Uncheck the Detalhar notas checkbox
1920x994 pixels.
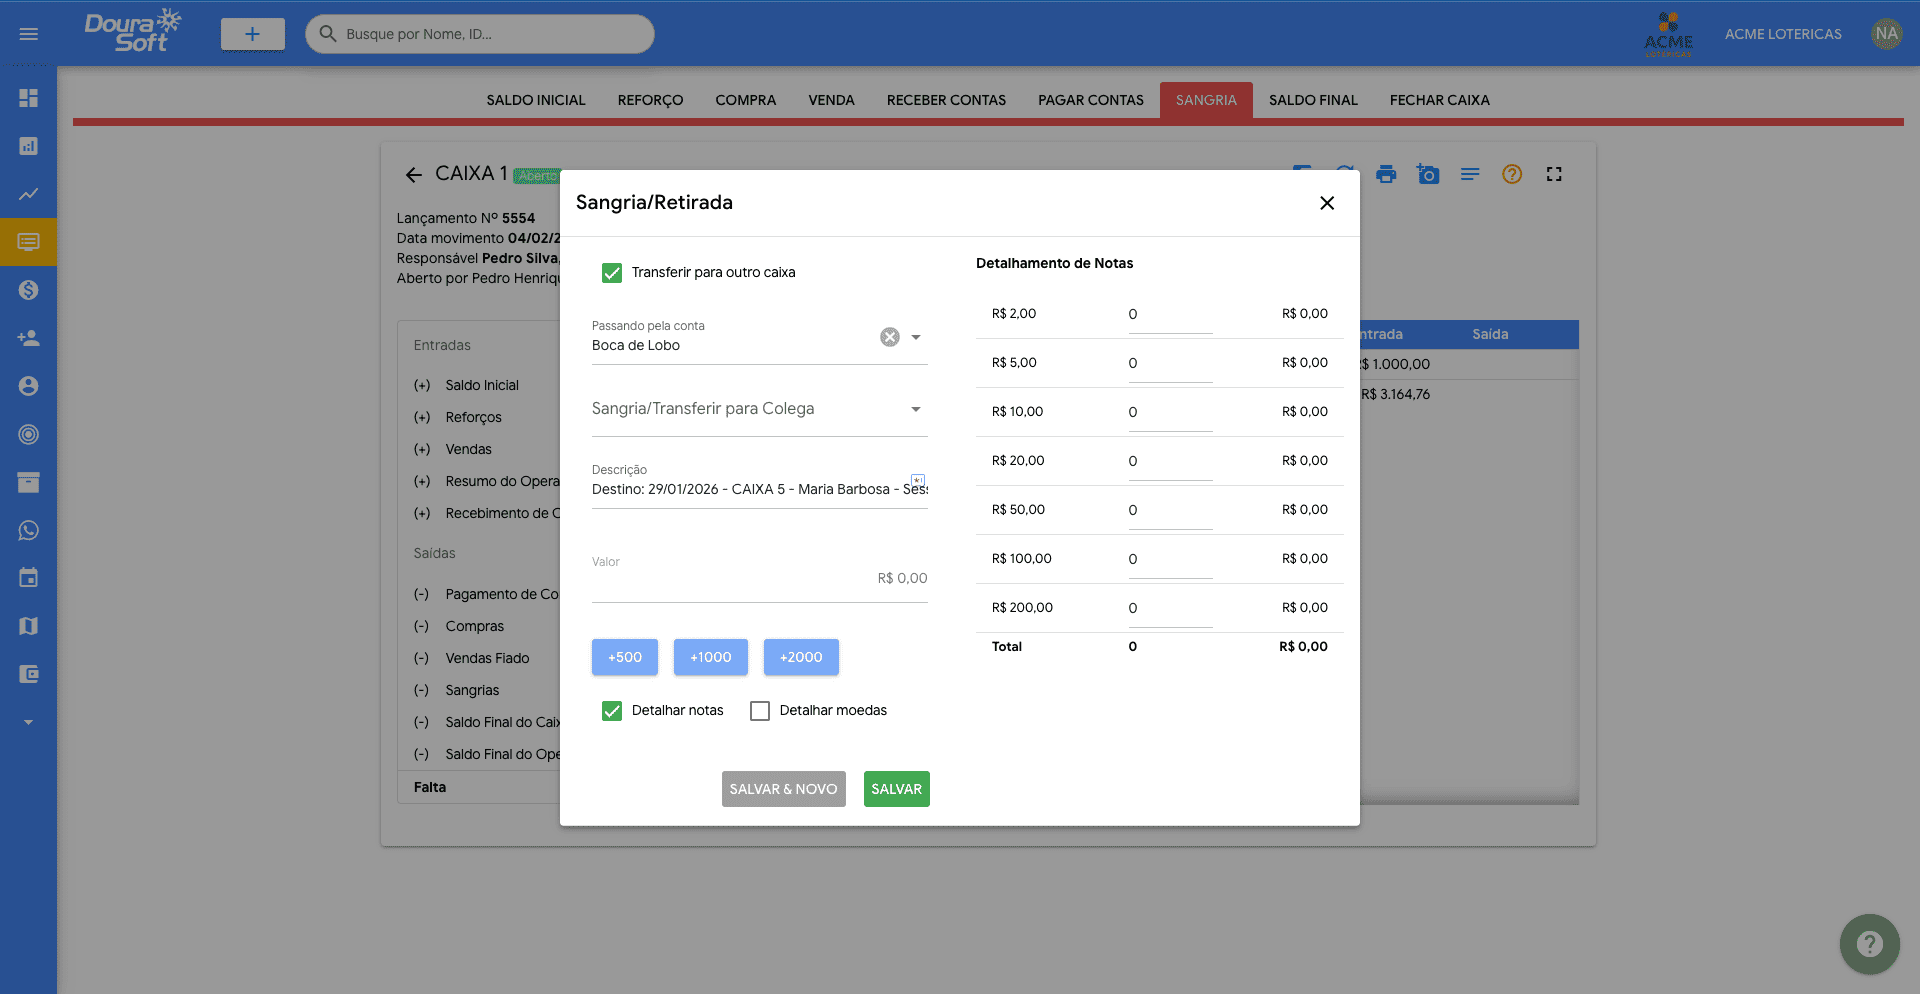coord(612,711)
